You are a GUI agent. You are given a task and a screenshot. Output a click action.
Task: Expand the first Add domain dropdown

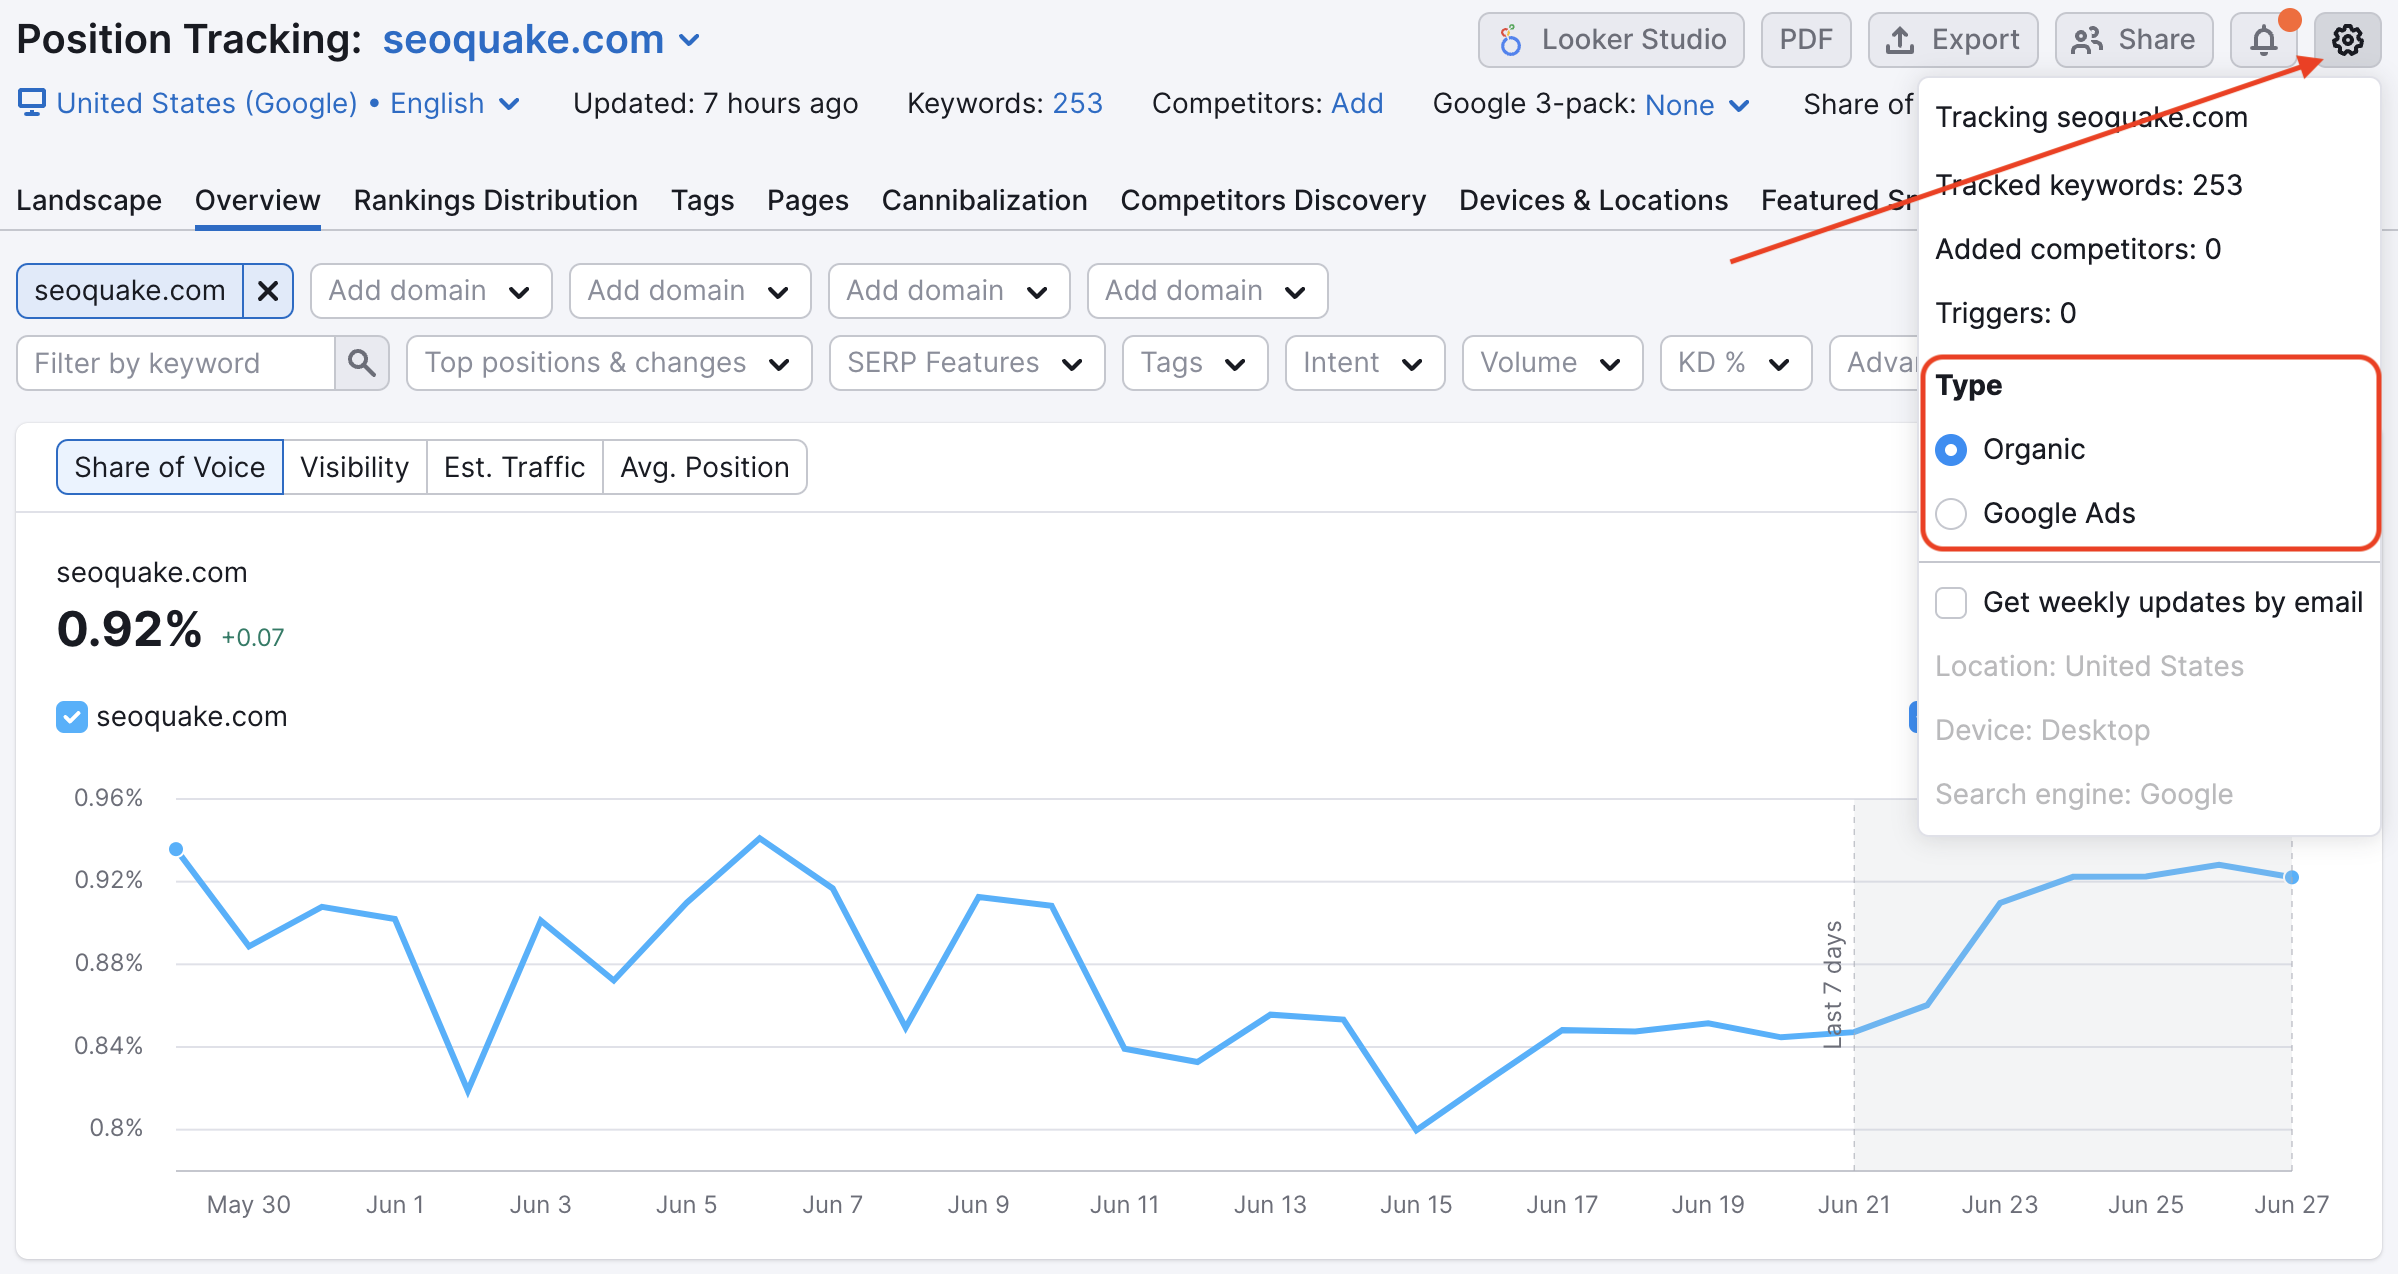pos(431,291)
